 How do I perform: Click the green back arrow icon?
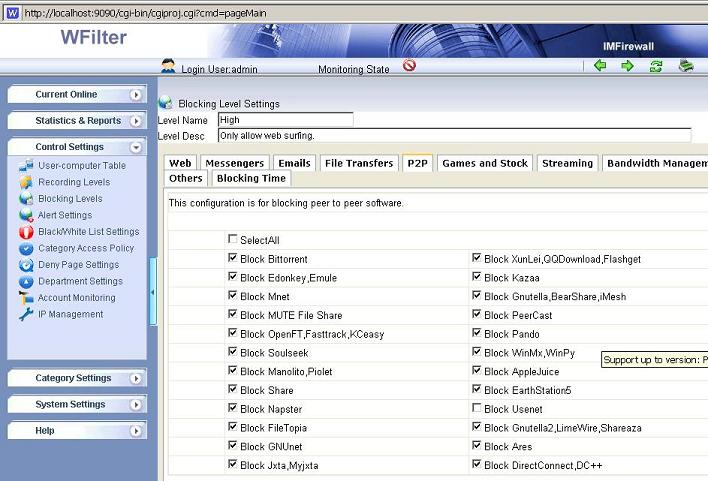pyautogui.click(x=600, y=66)
